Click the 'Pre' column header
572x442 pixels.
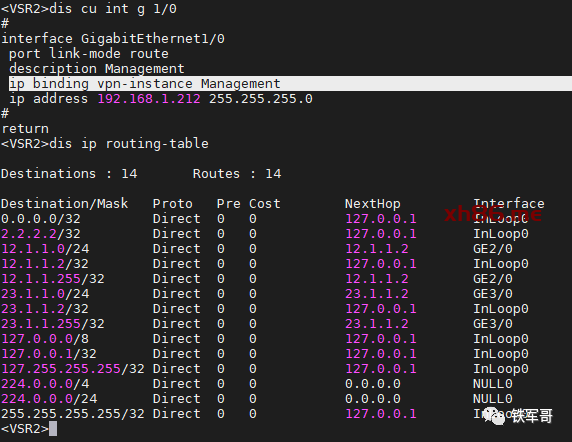coord(228,203)
